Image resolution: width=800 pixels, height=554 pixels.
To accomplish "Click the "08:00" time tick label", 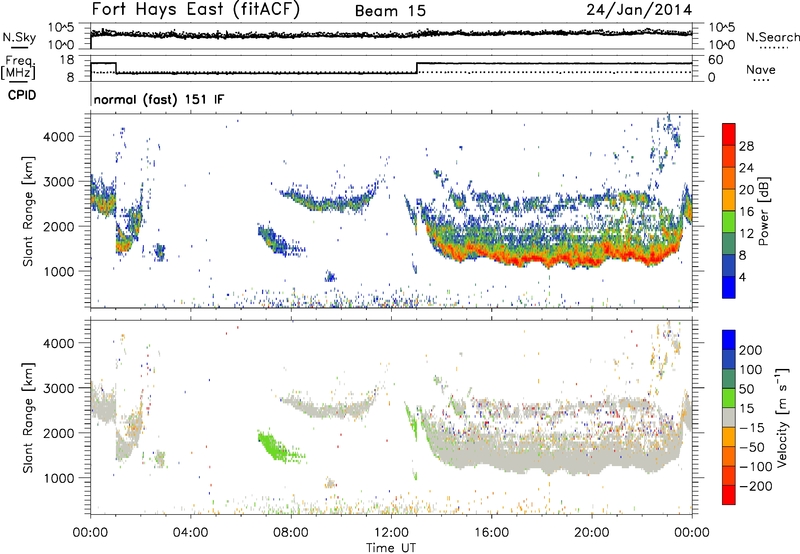I will click(291, 533).
